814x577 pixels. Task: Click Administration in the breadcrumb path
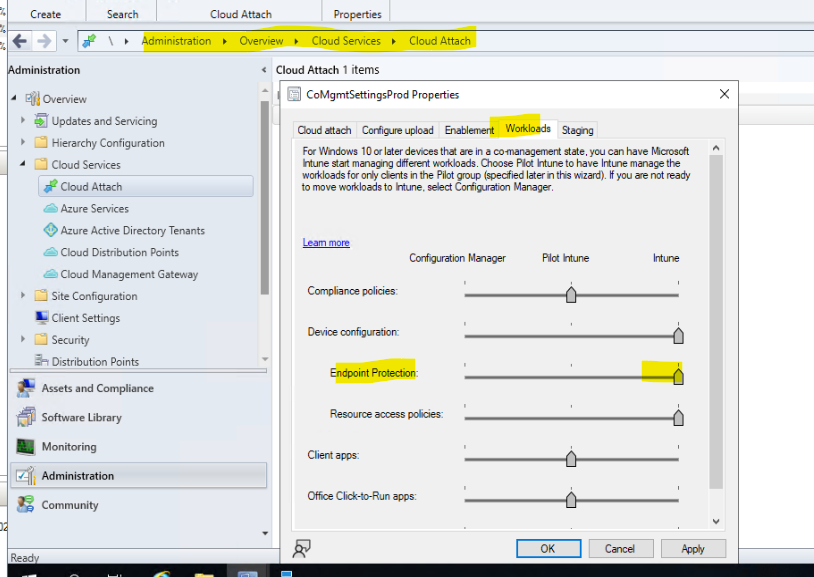tap(177, 41)
